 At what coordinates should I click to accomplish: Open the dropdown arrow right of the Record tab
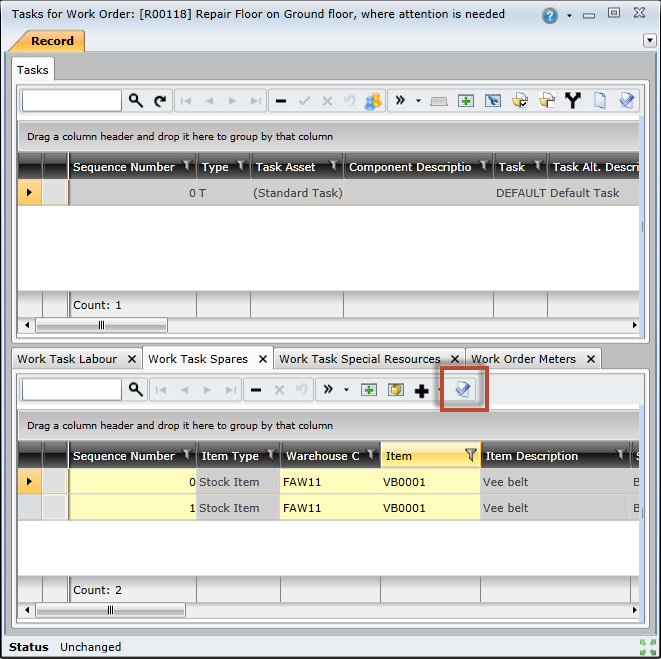[x=649, y=41]
